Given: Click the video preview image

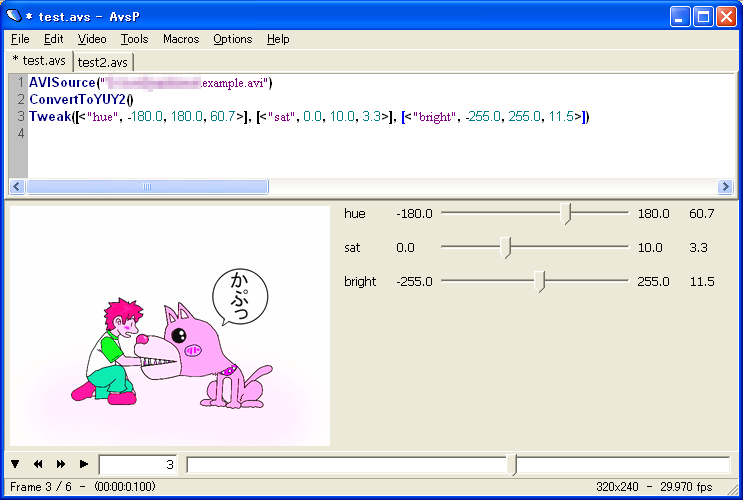Looking at the screenshot, I should coord(169,326).
